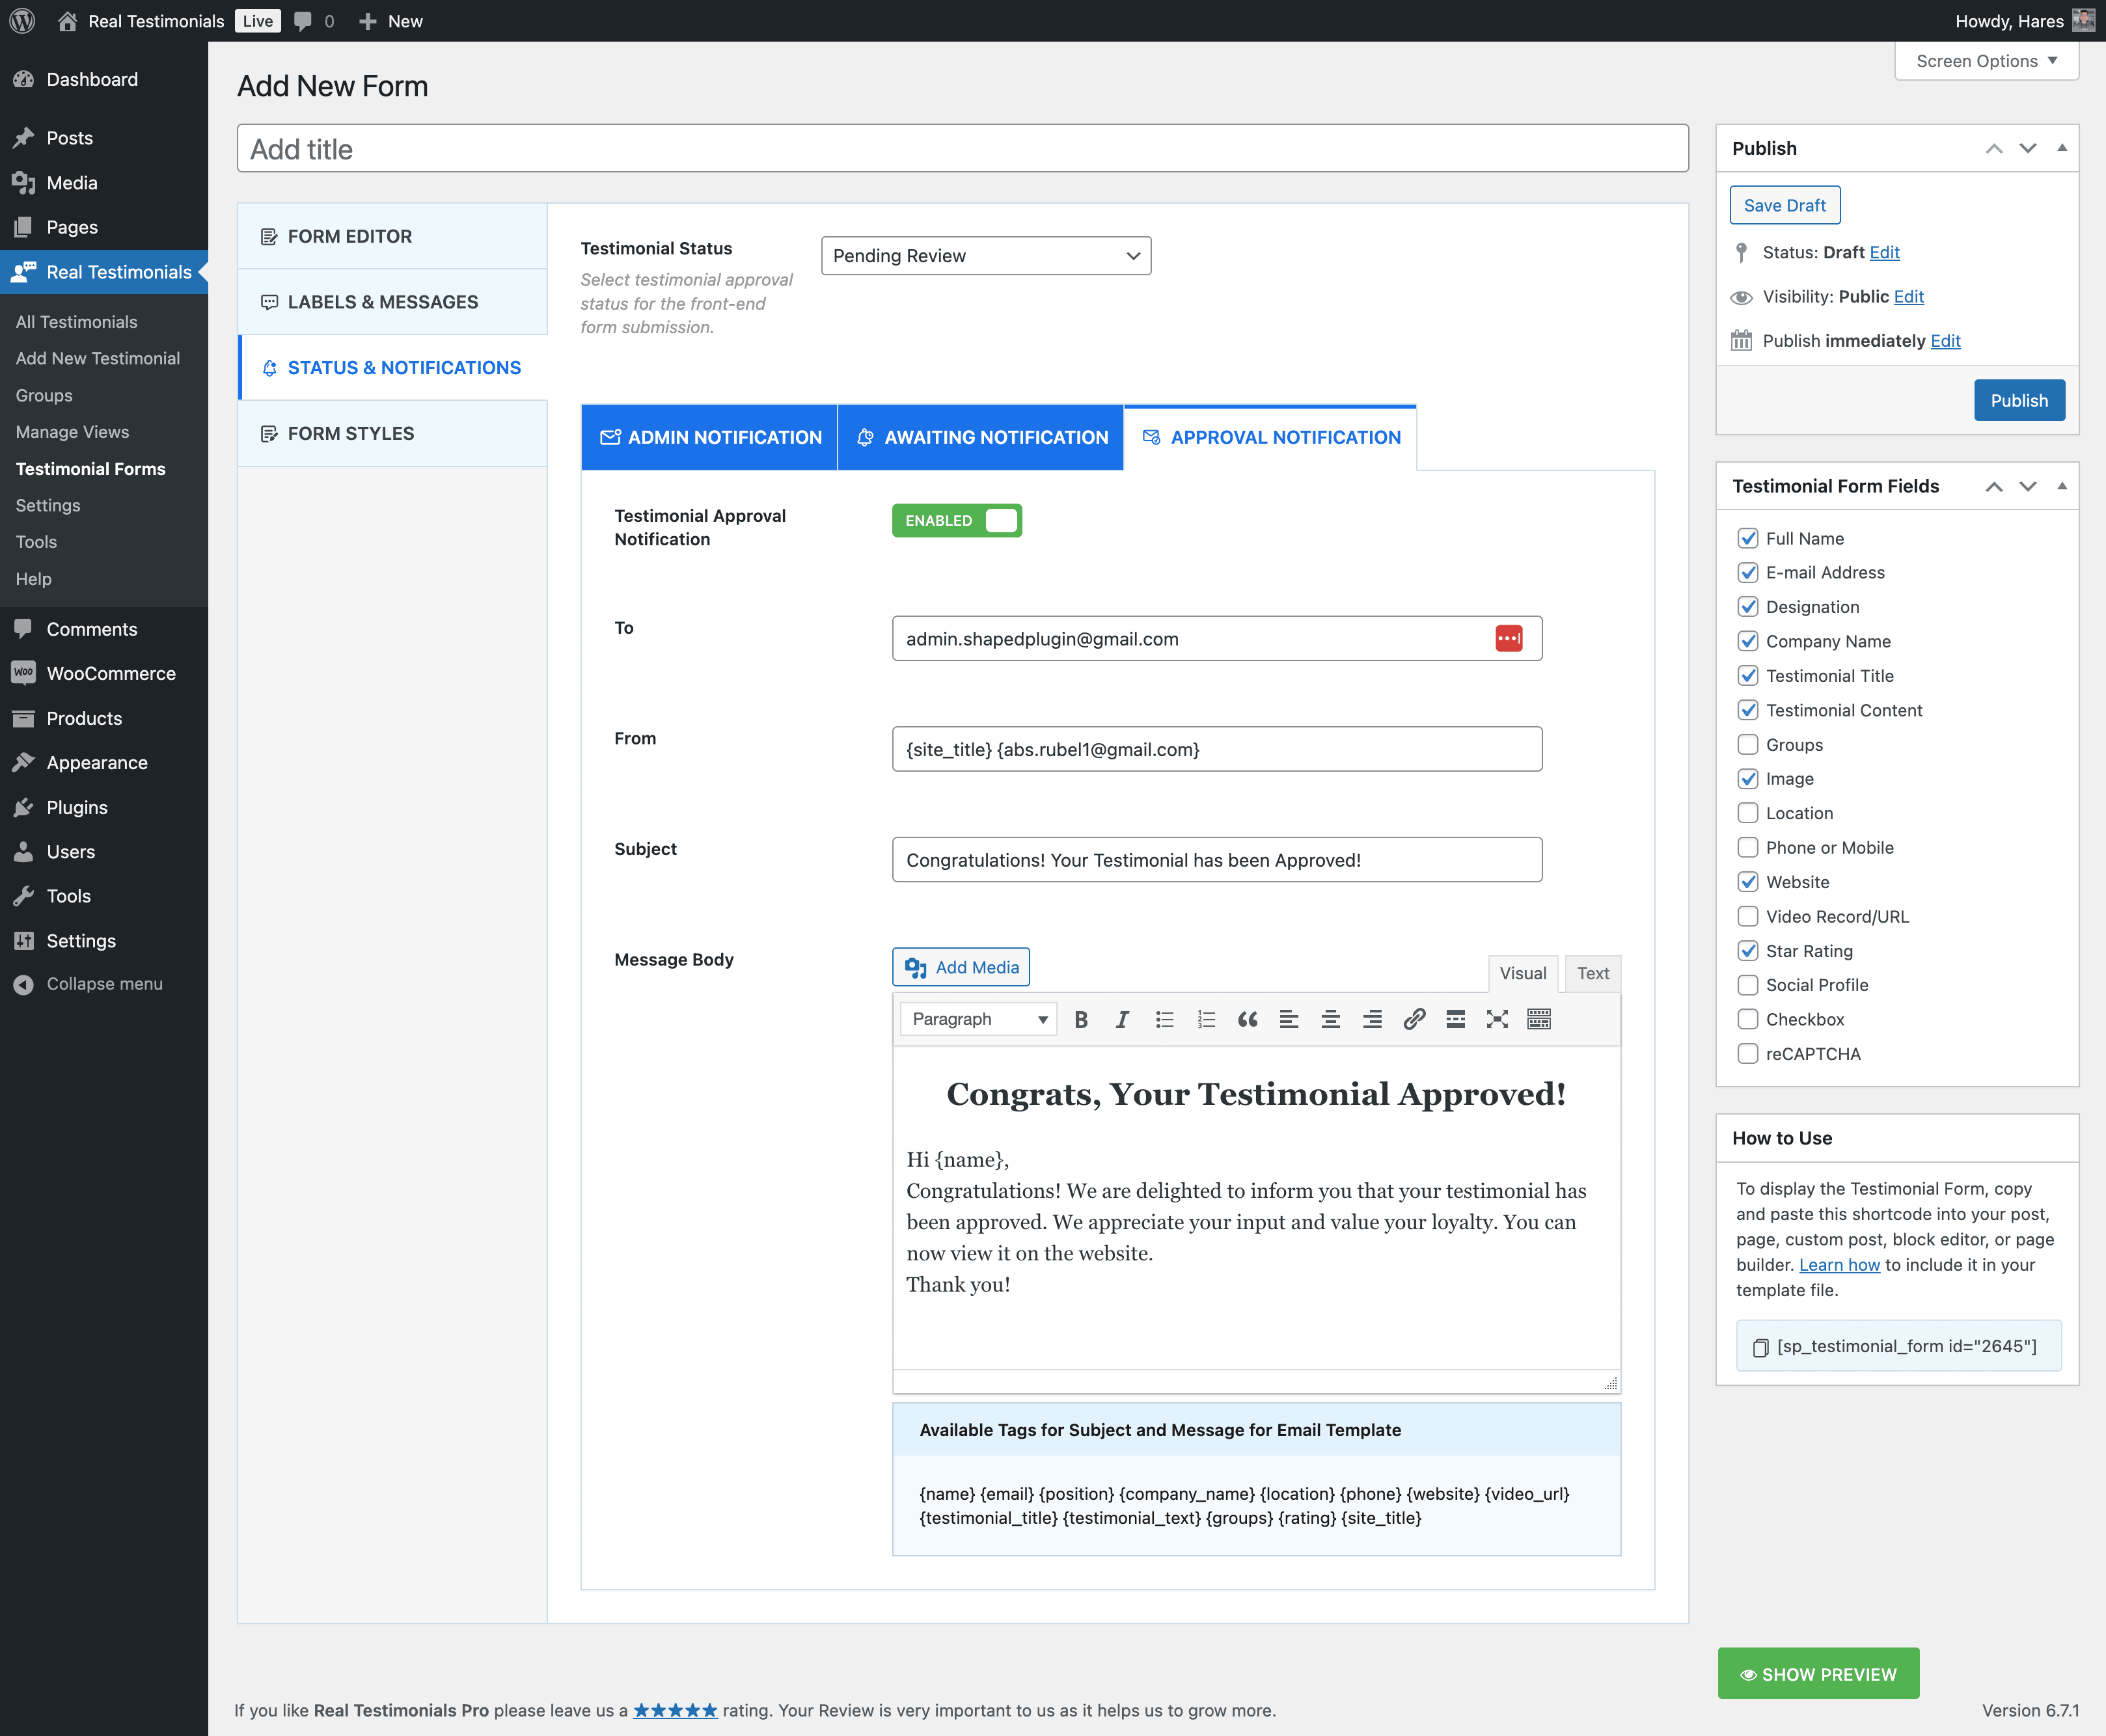The height and width of the screenshot is (1736, 2106).
Task: Click the WordPress logo icon
Action: click(22, 21)
